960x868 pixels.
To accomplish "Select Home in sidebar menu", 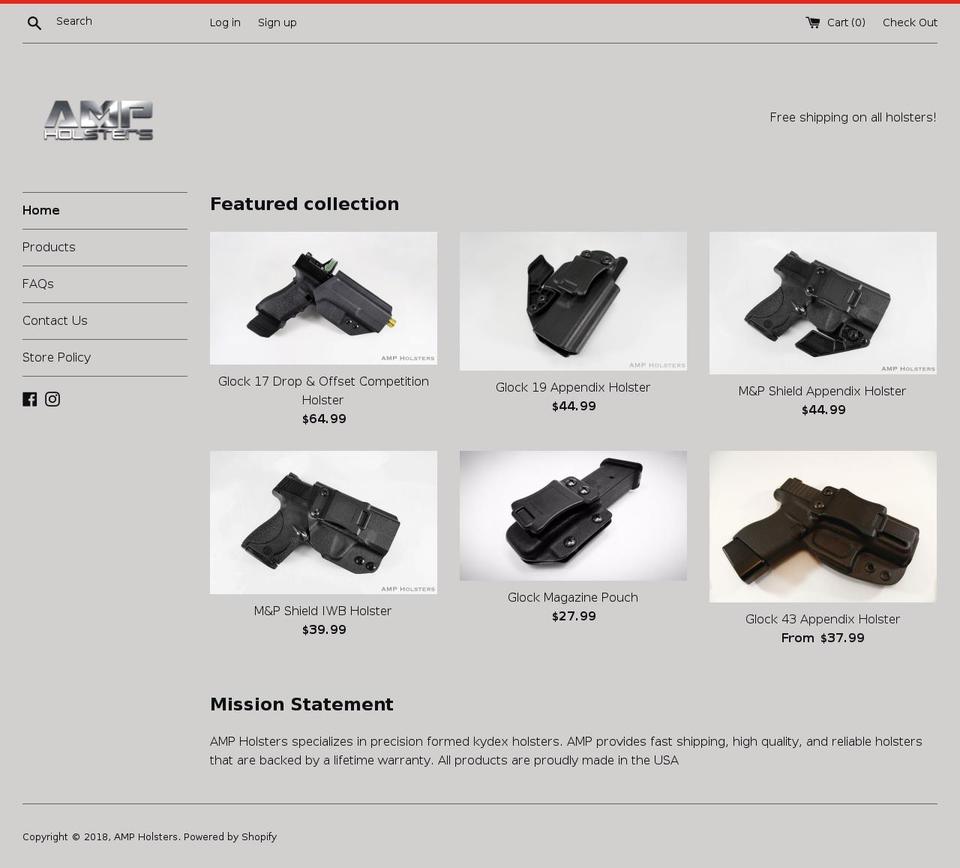I will point(41,211).
